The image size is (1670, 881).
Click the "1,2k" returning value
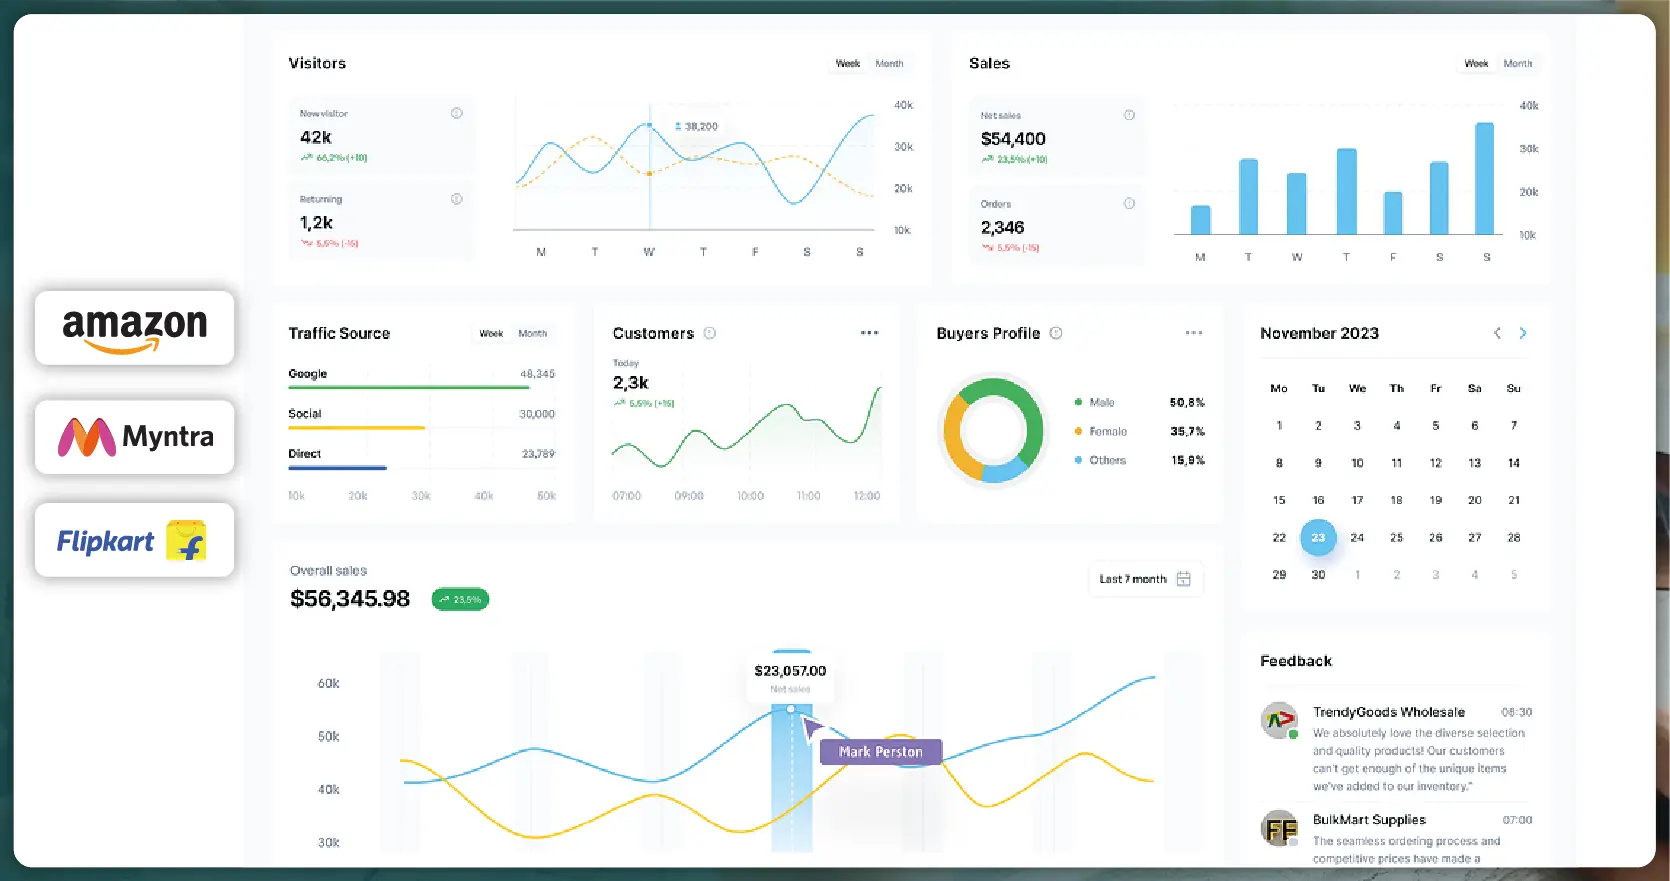coord(316,223)
